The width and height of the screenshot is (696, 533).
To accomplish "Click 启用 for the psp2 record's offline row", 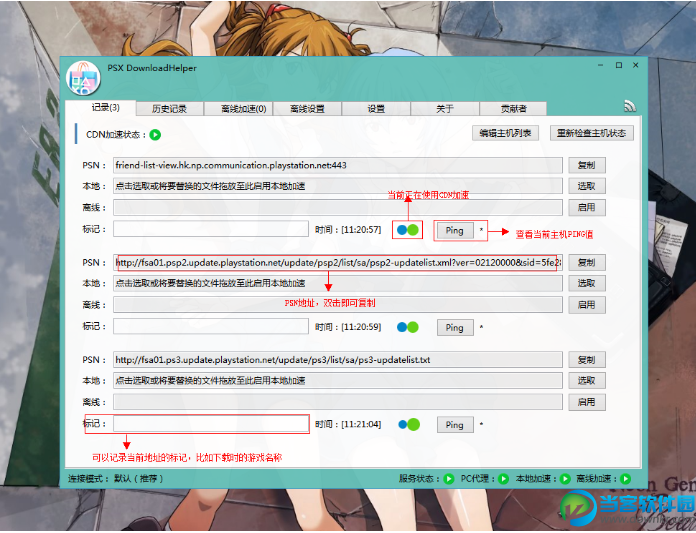I will coord(587,305).
